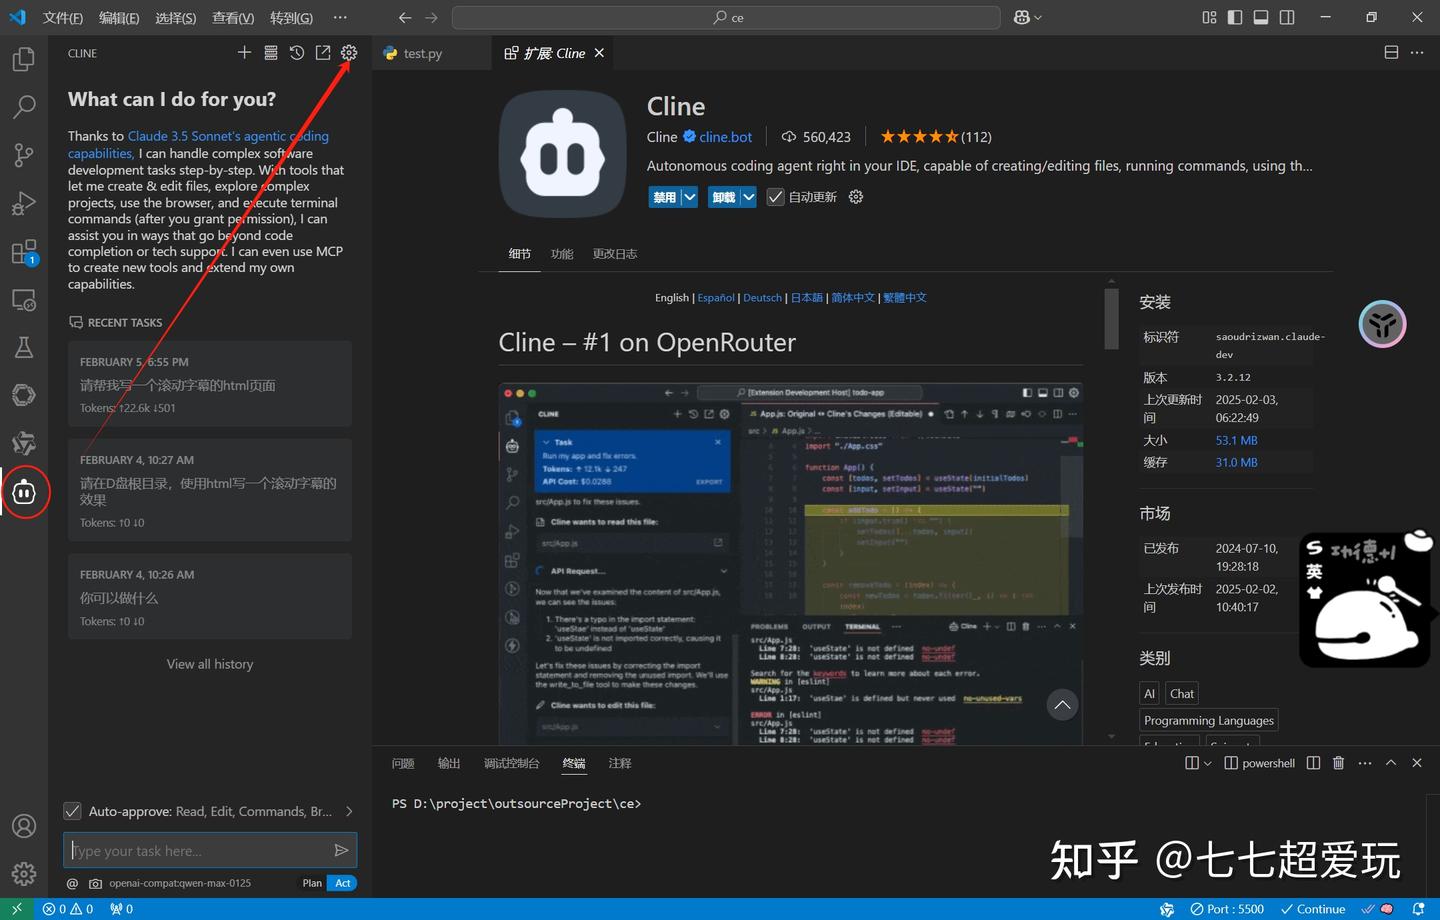Open the 查看(V) menu

pyautogui.click(x=233, y=17)
